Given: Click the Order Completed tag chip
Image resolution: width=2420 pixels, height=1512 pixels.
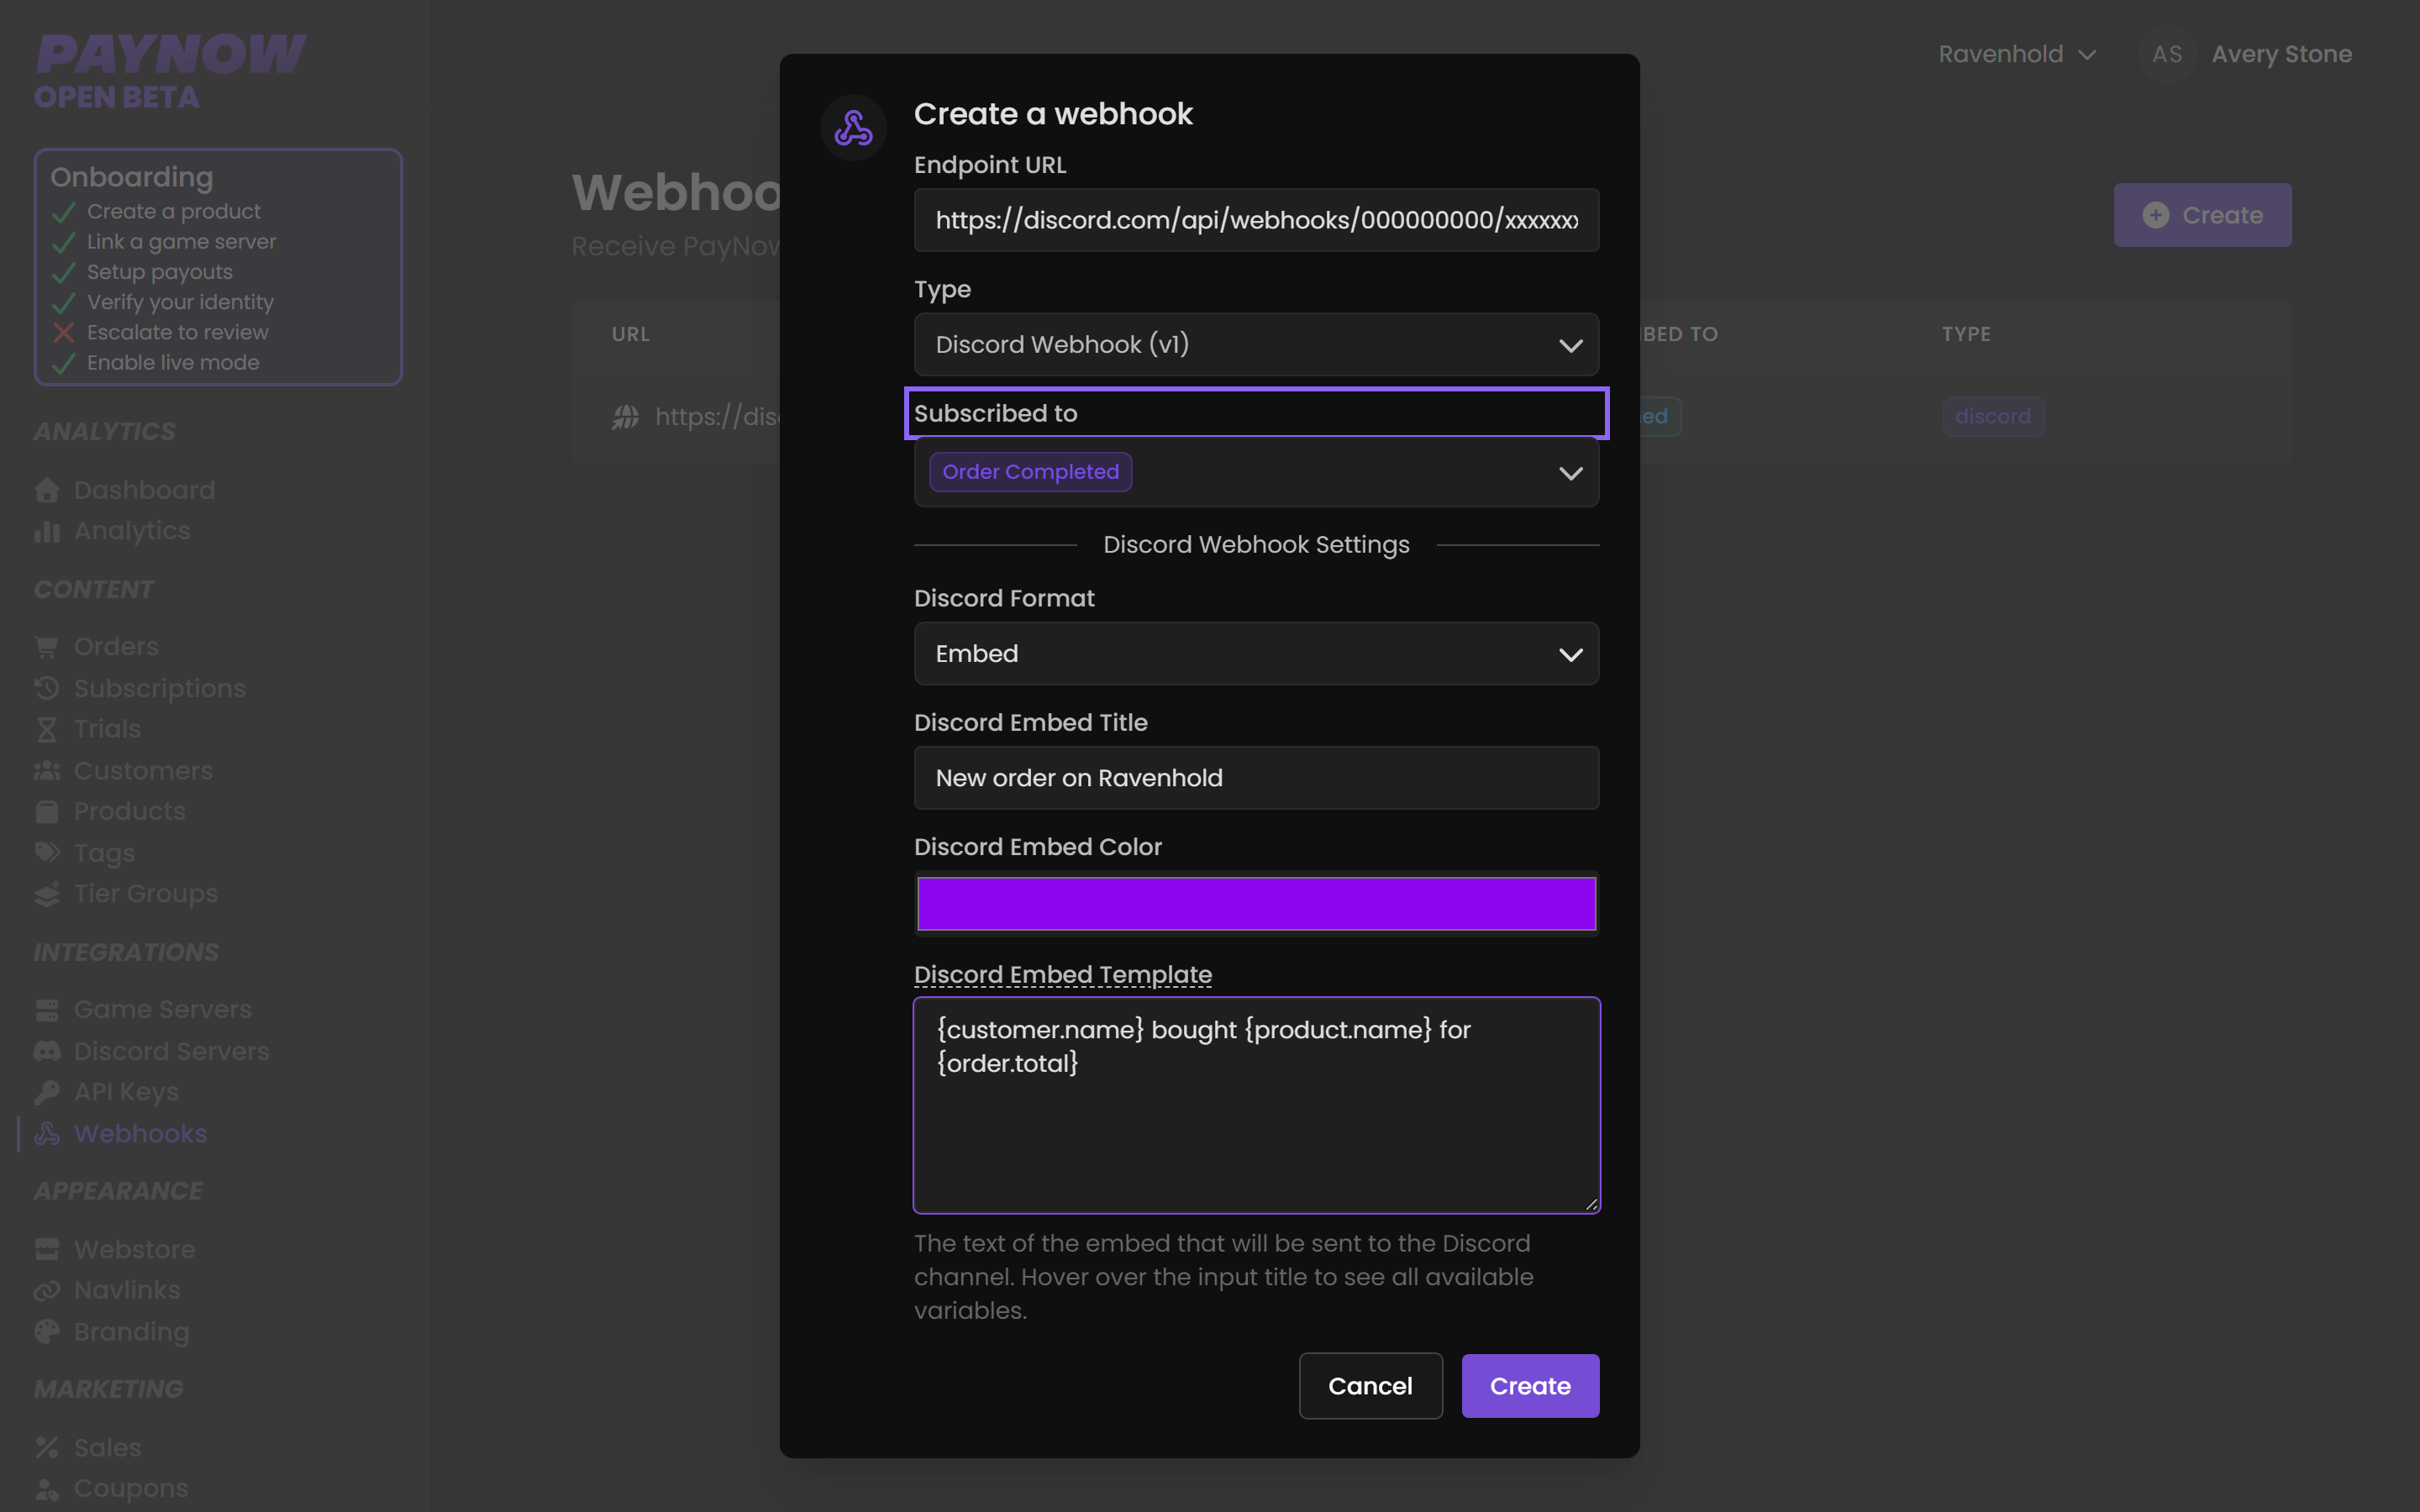Looking at the screenshot, I should [1030, 472].
